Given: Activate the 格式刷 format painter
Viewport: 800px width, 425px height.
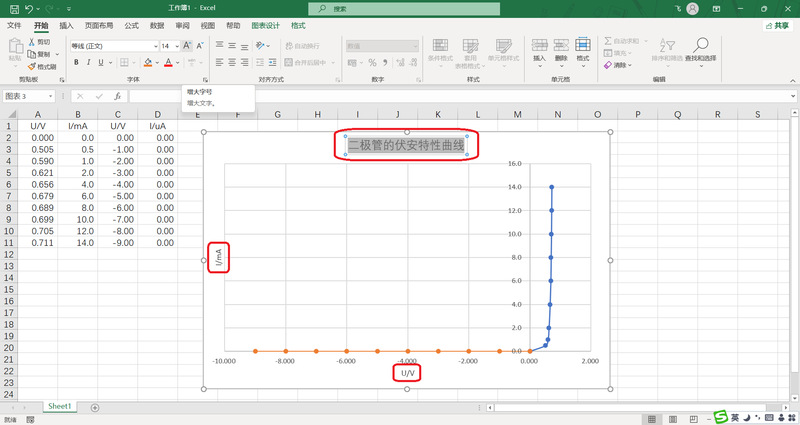Looking at the screenshot, I should [42, 66].
